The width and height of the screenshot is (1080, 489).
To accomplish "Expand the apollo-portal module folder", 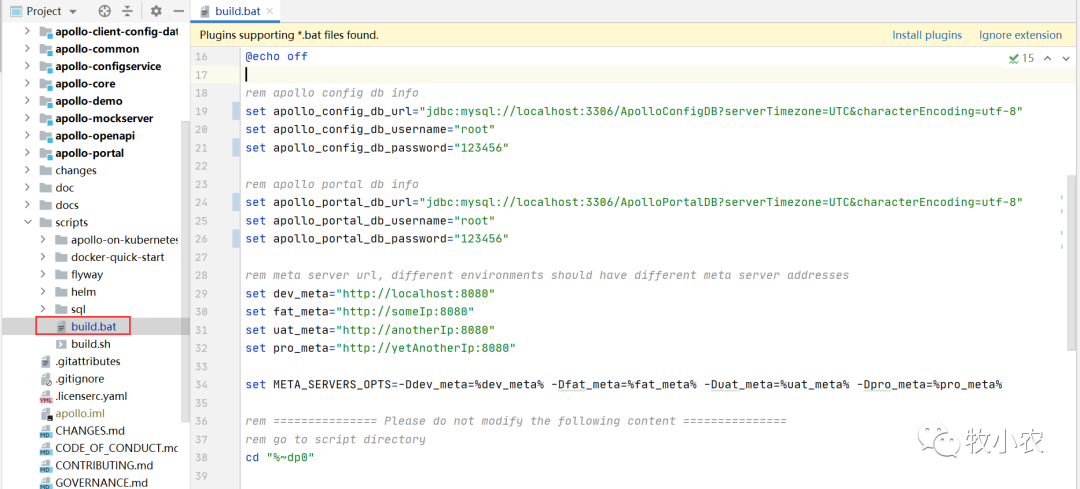I will click(x=27, y=153).
